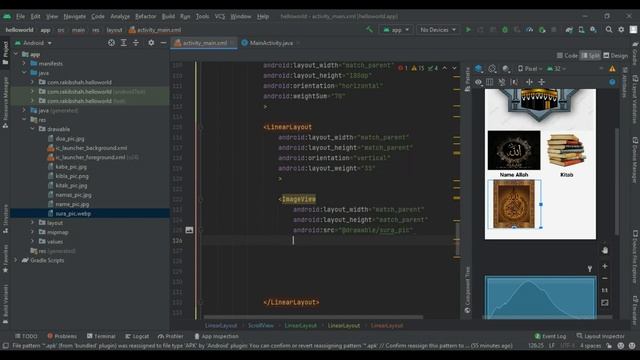Open Project panel options gear
This screenshot has height=360, width=640.
(151, 42)
